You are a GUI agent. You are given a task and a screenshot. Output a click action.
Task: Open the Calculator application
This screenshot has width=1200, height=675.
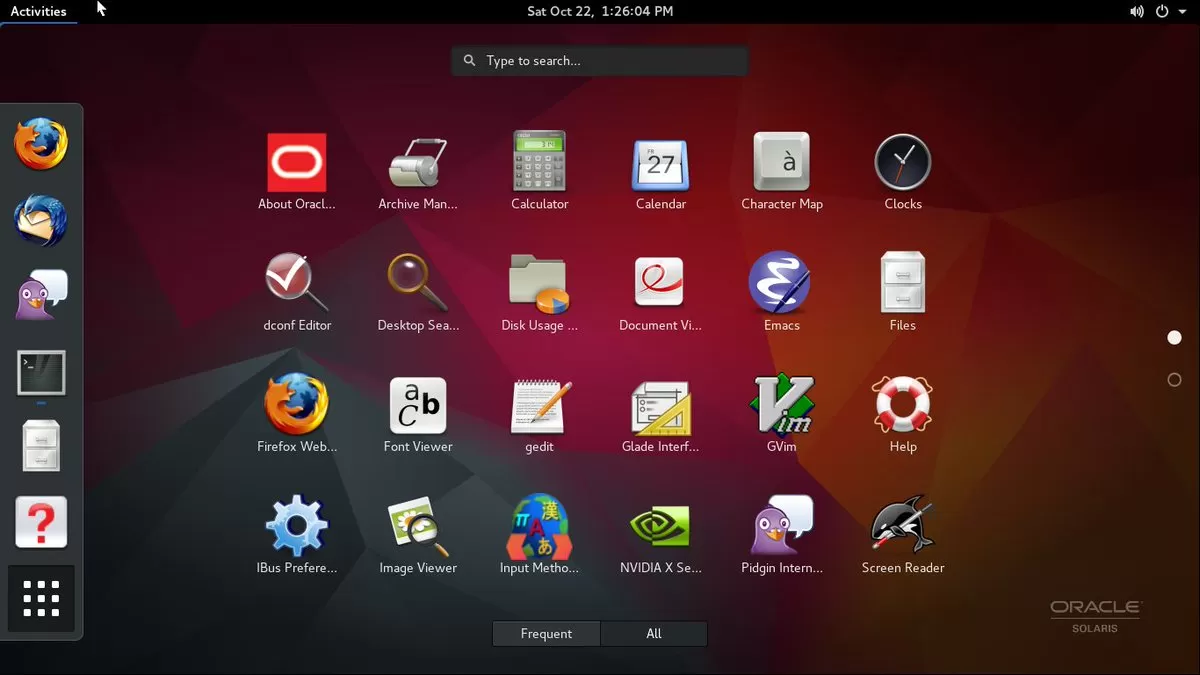pyautogui.click(x=539, y=163)
